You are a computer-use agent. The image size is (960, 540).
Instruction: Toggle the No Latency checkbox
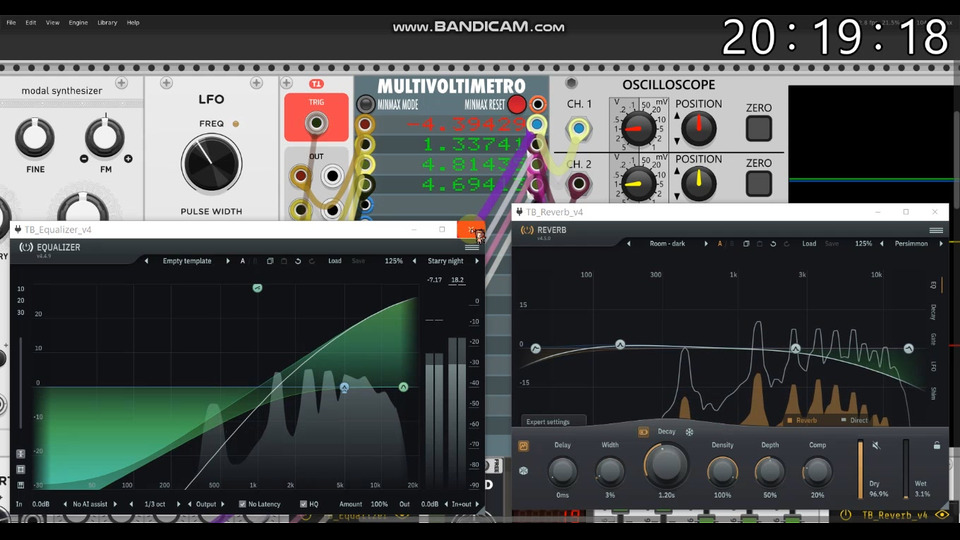pos(242,504)
